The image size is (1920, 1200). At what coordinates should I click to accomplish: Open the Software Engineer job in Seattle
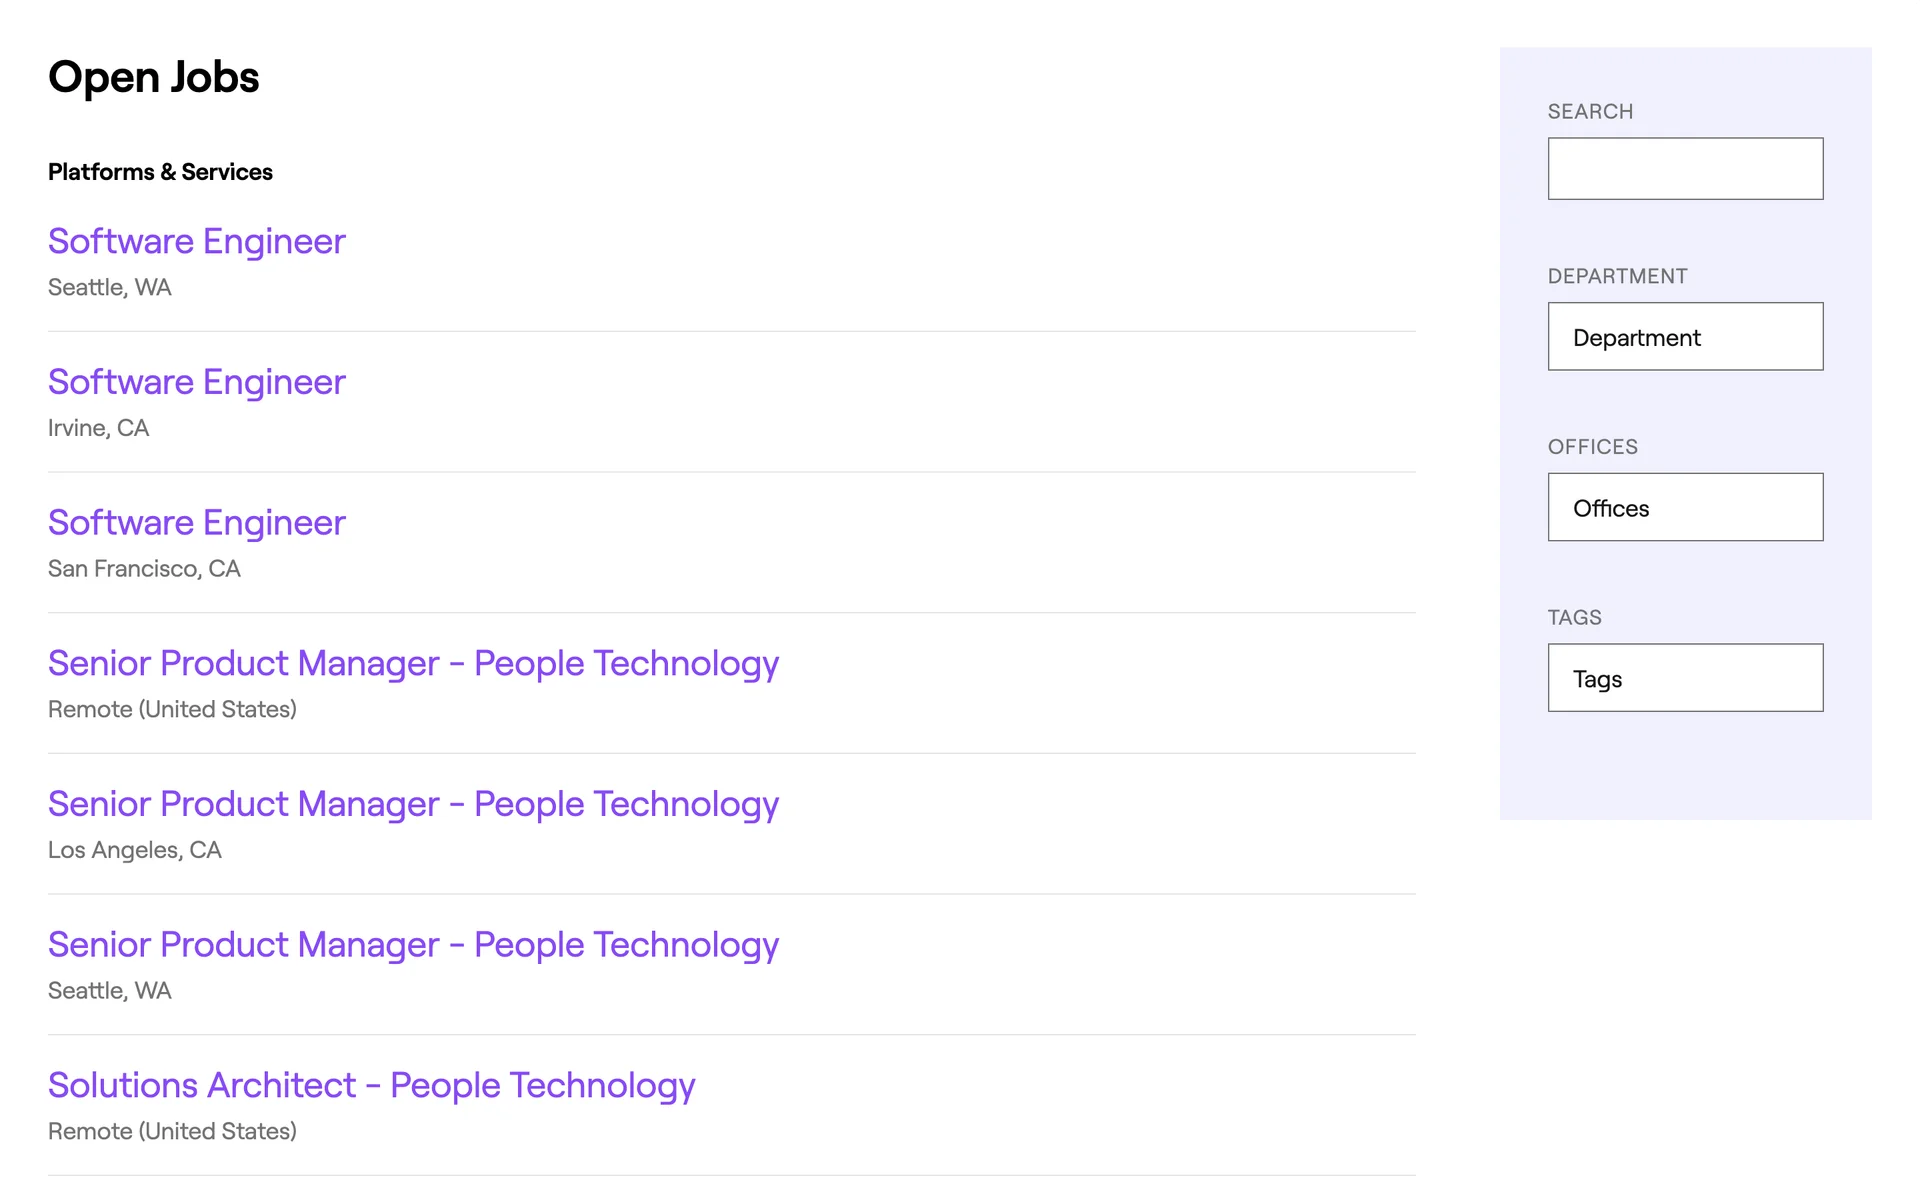[x=196, y=241]
